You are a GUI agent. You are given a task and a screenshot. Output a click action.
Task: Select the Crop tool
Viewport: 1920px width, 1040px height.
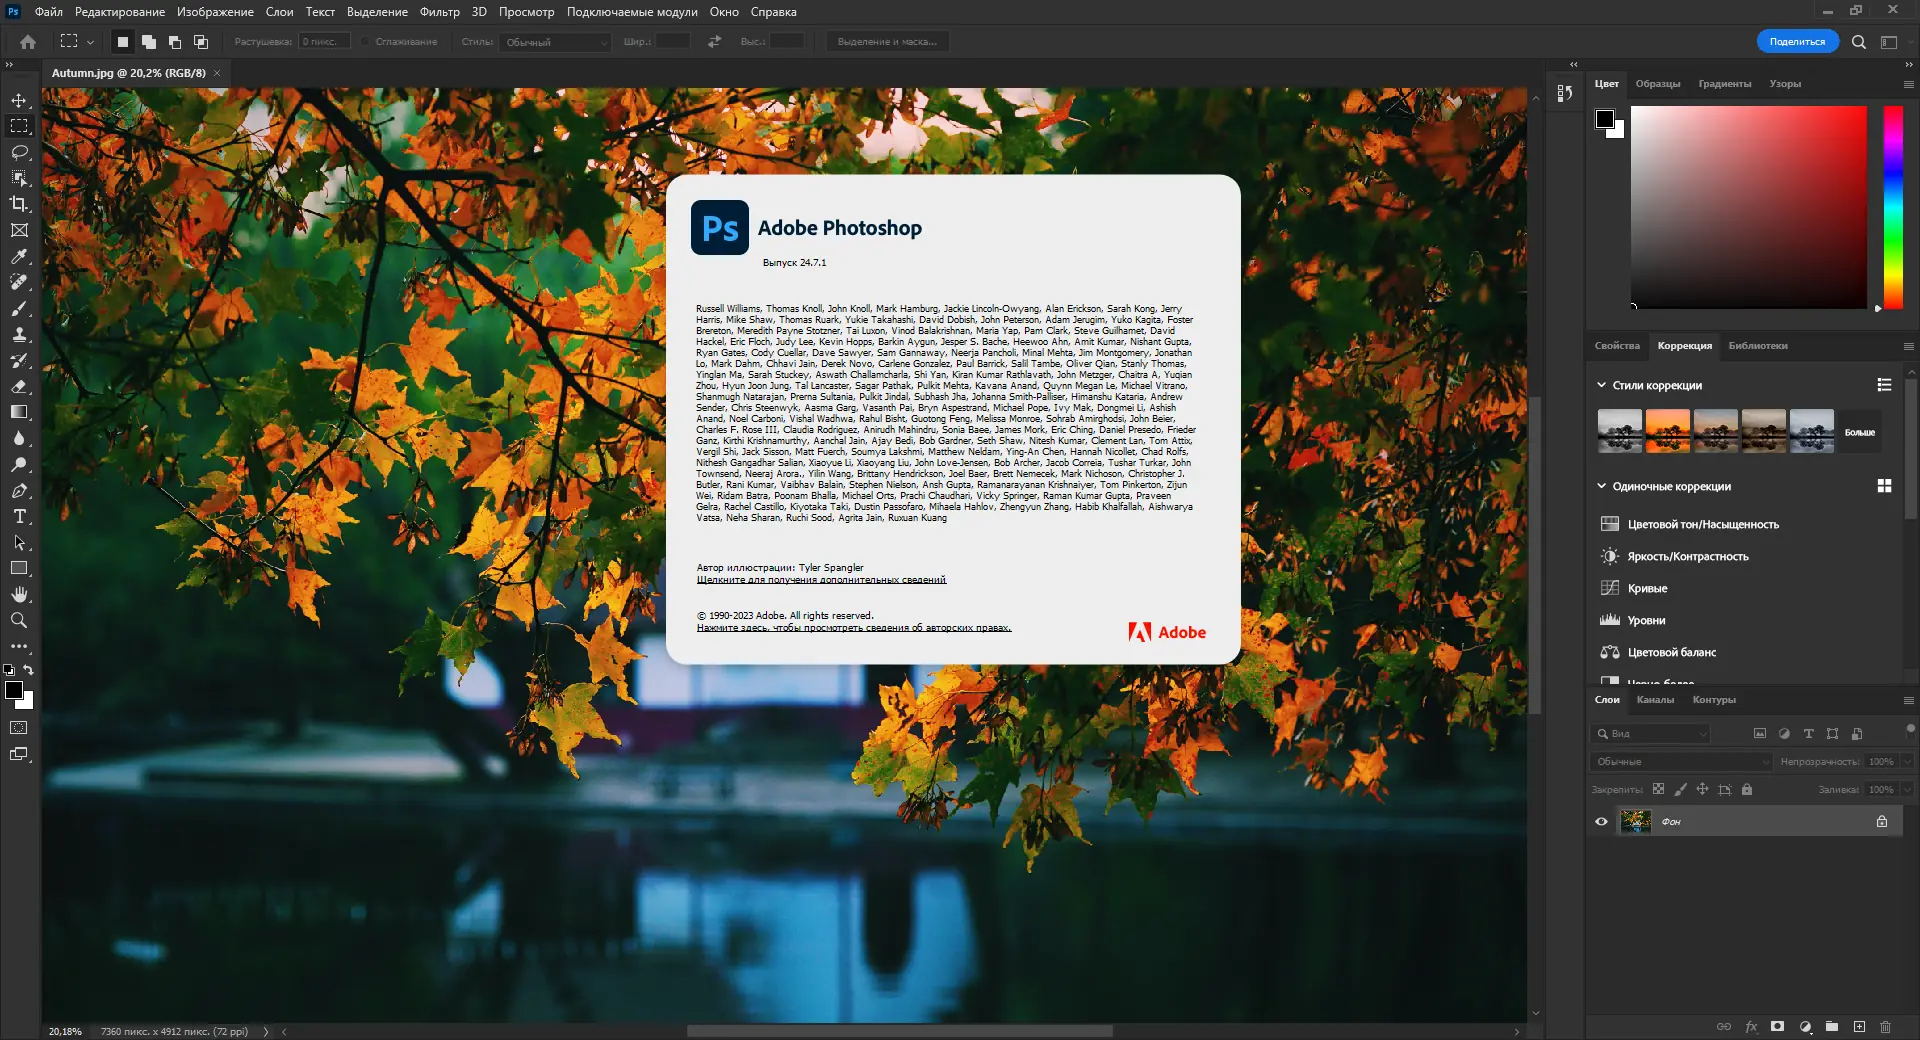point(19,203)
